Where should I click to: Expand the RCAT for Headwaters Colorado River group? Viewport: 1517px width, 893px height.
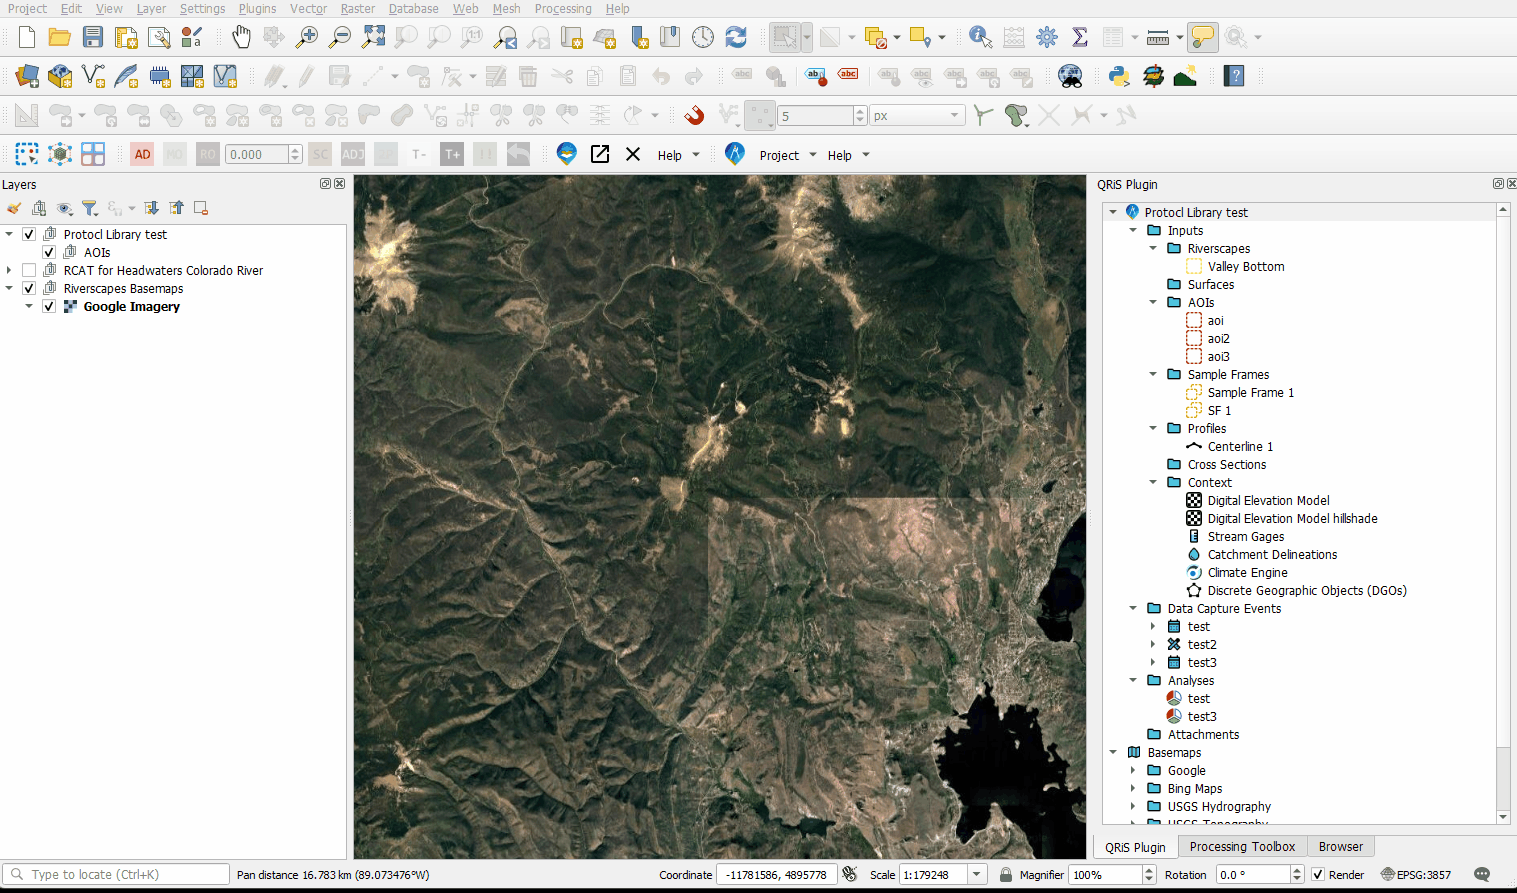pos(9,270)
